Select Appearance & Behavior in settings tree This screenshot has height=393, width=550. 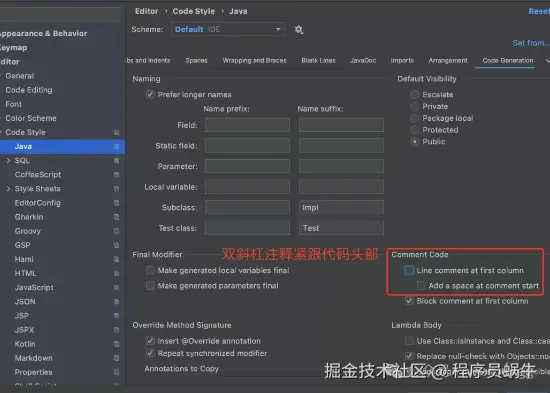[43, 33]
